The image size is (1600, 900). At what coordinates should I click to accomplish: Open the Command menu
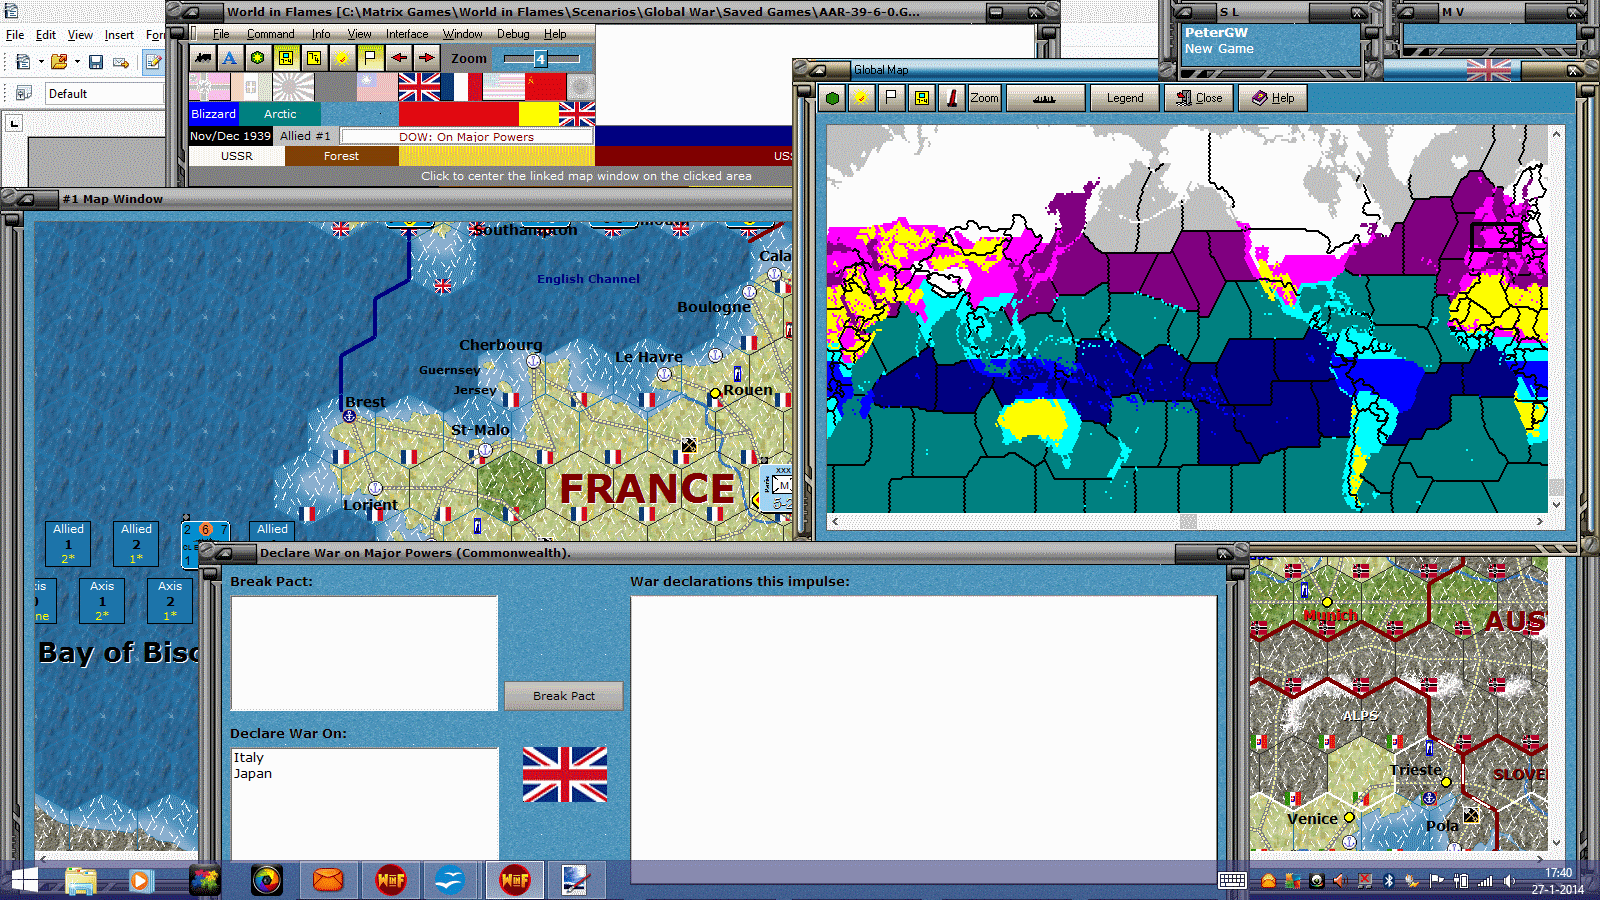(x=271, y=34)
